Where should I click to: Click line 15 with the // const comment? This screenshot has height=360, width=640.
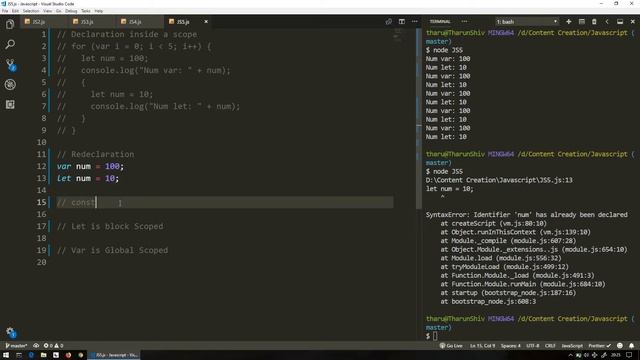coord(224,202)
